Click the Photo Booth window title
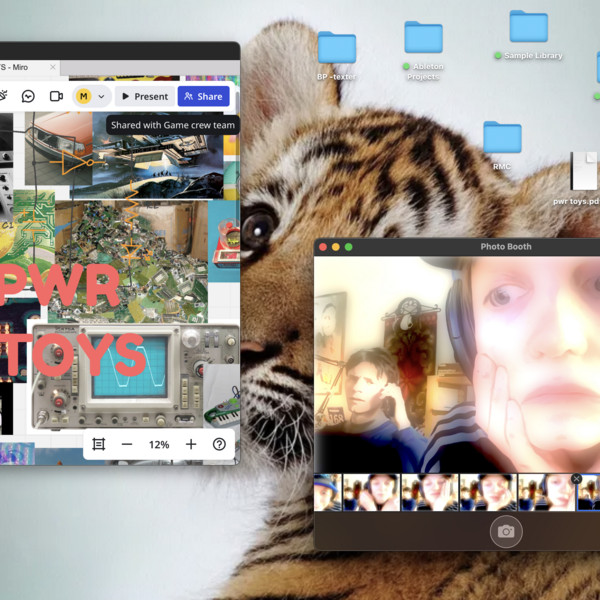Viewport: 600px width, 600px height. (x=506, y=247)
